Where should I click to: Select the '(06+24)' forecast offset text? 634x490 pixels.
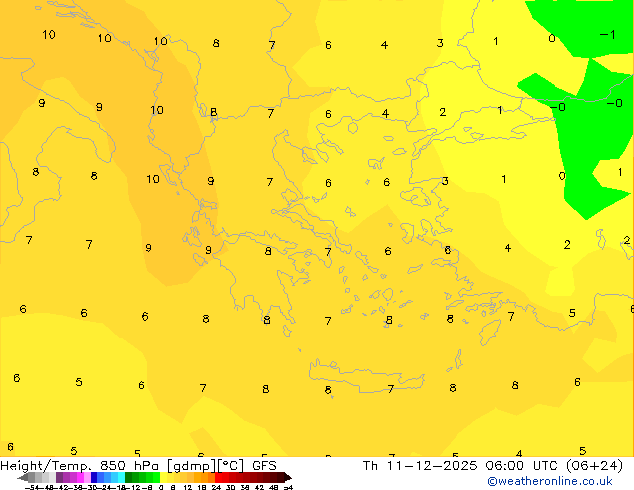coord(594,466)
